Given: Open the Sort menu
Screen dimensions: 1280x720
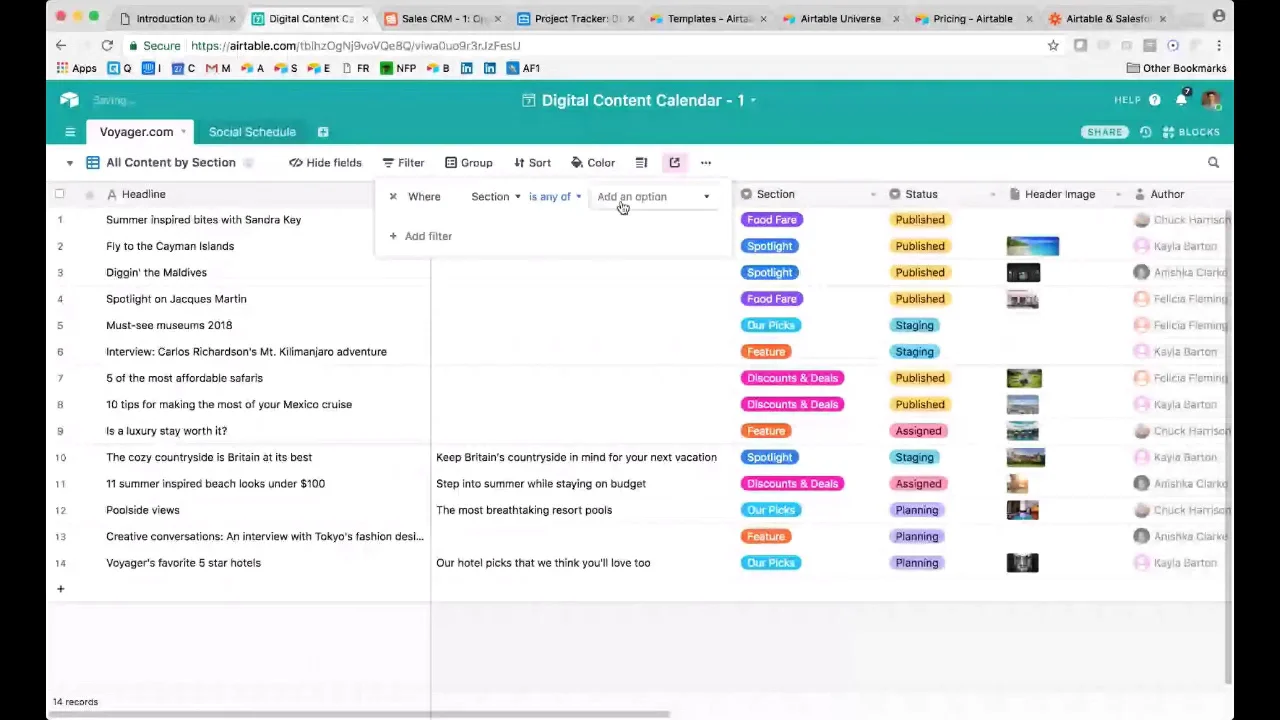Looking at the screenshot, I should point(532,163).
